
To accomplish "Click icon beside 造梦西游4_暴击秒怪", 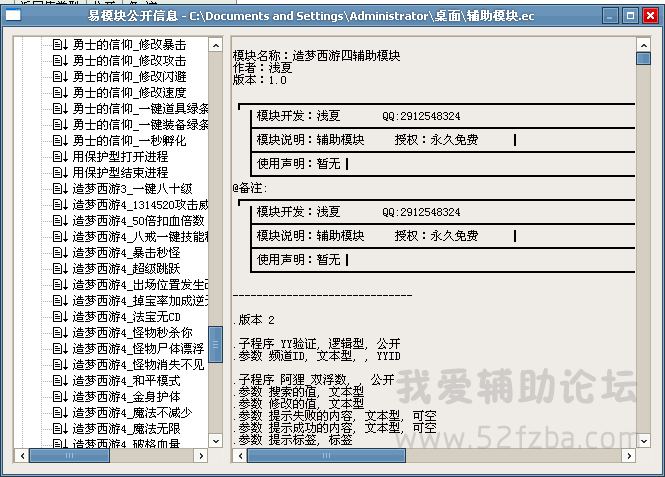I will [x=60, y=252].
